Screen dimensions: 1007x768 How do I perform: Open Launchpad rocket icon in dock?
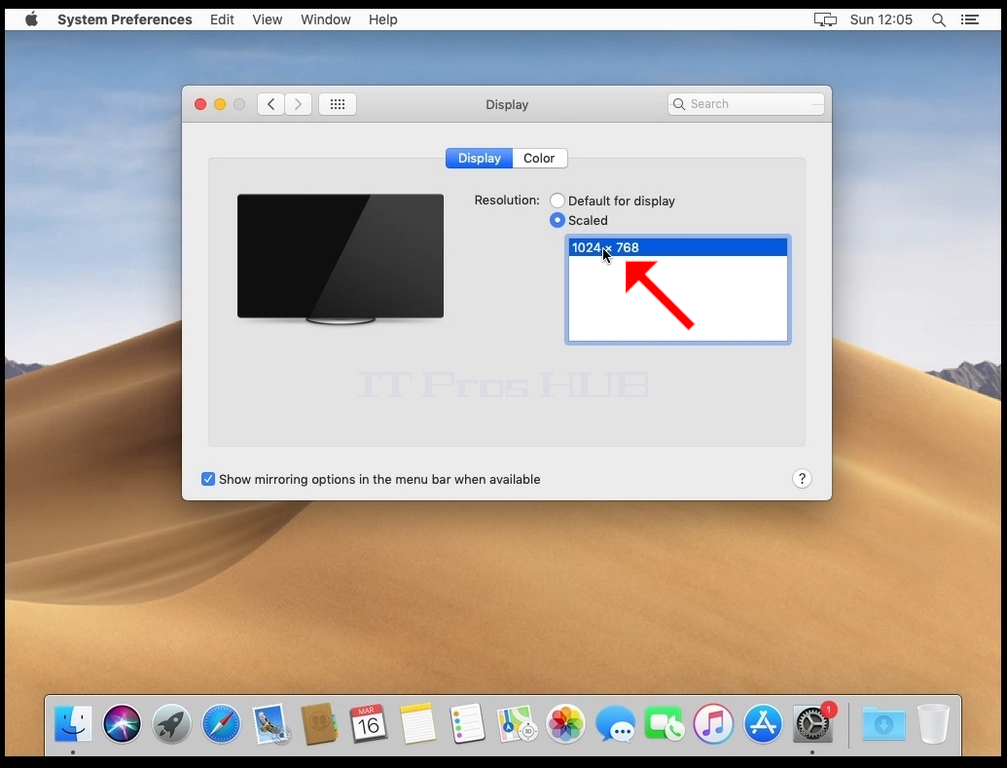click(x=171, y=724)
